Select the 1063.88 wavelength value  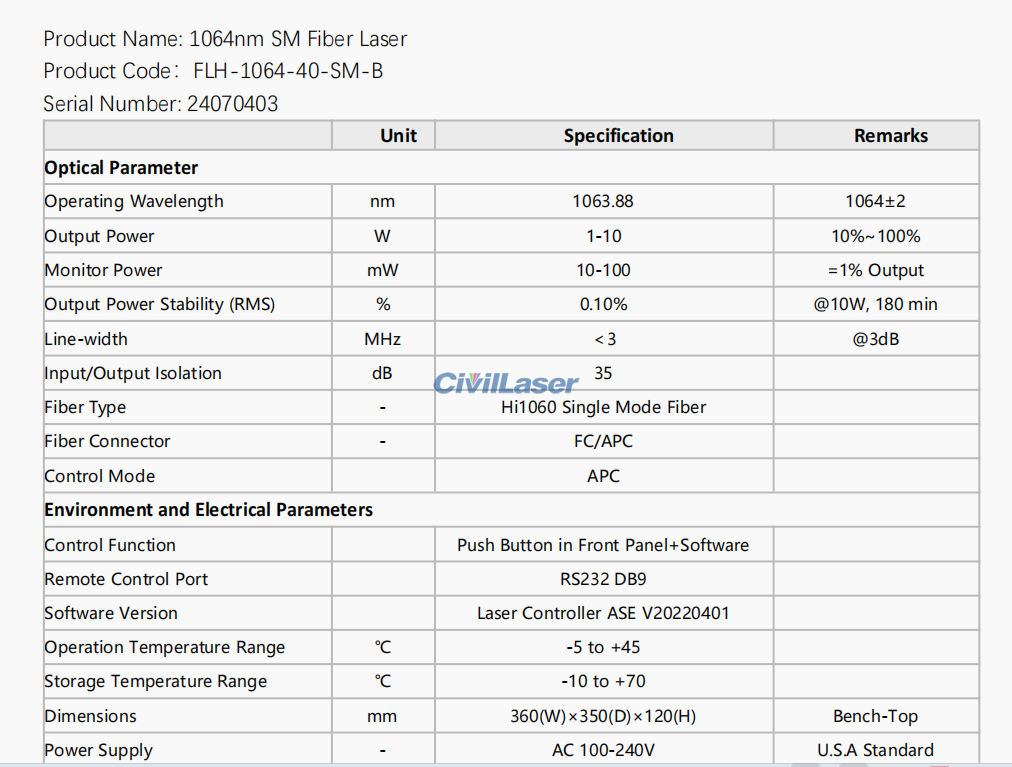pos(602,201)
